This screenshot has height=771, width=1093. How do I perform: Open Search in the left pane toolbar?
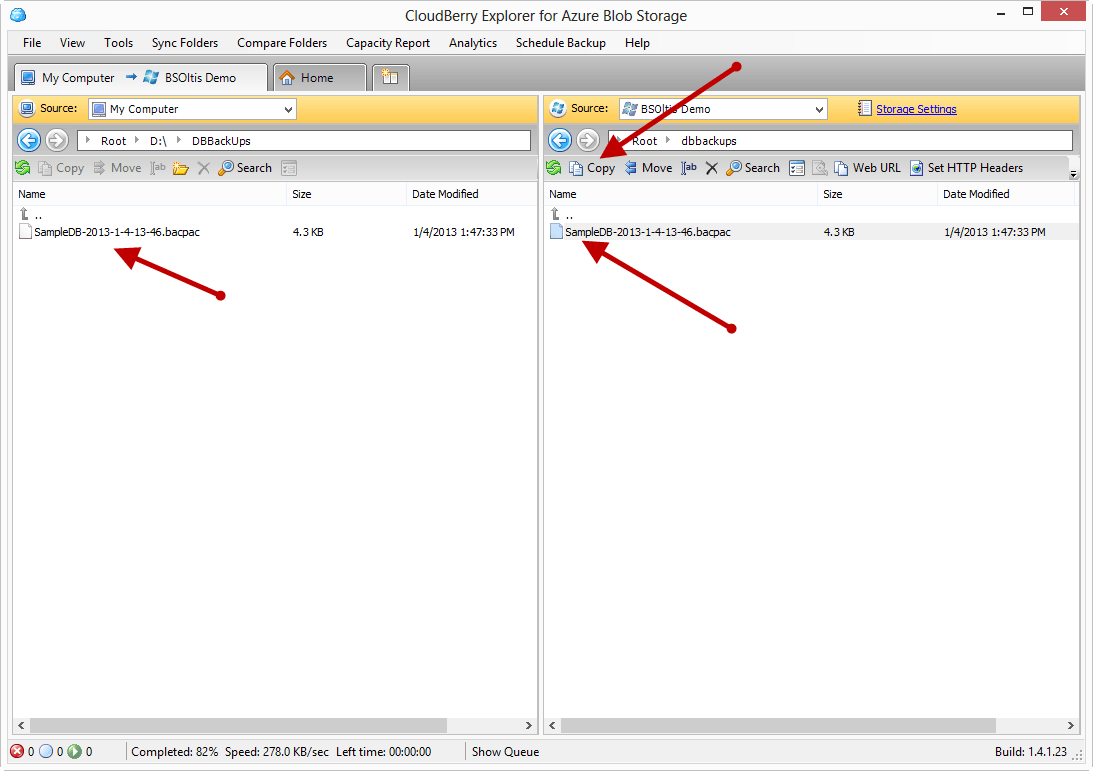[245, 168]
